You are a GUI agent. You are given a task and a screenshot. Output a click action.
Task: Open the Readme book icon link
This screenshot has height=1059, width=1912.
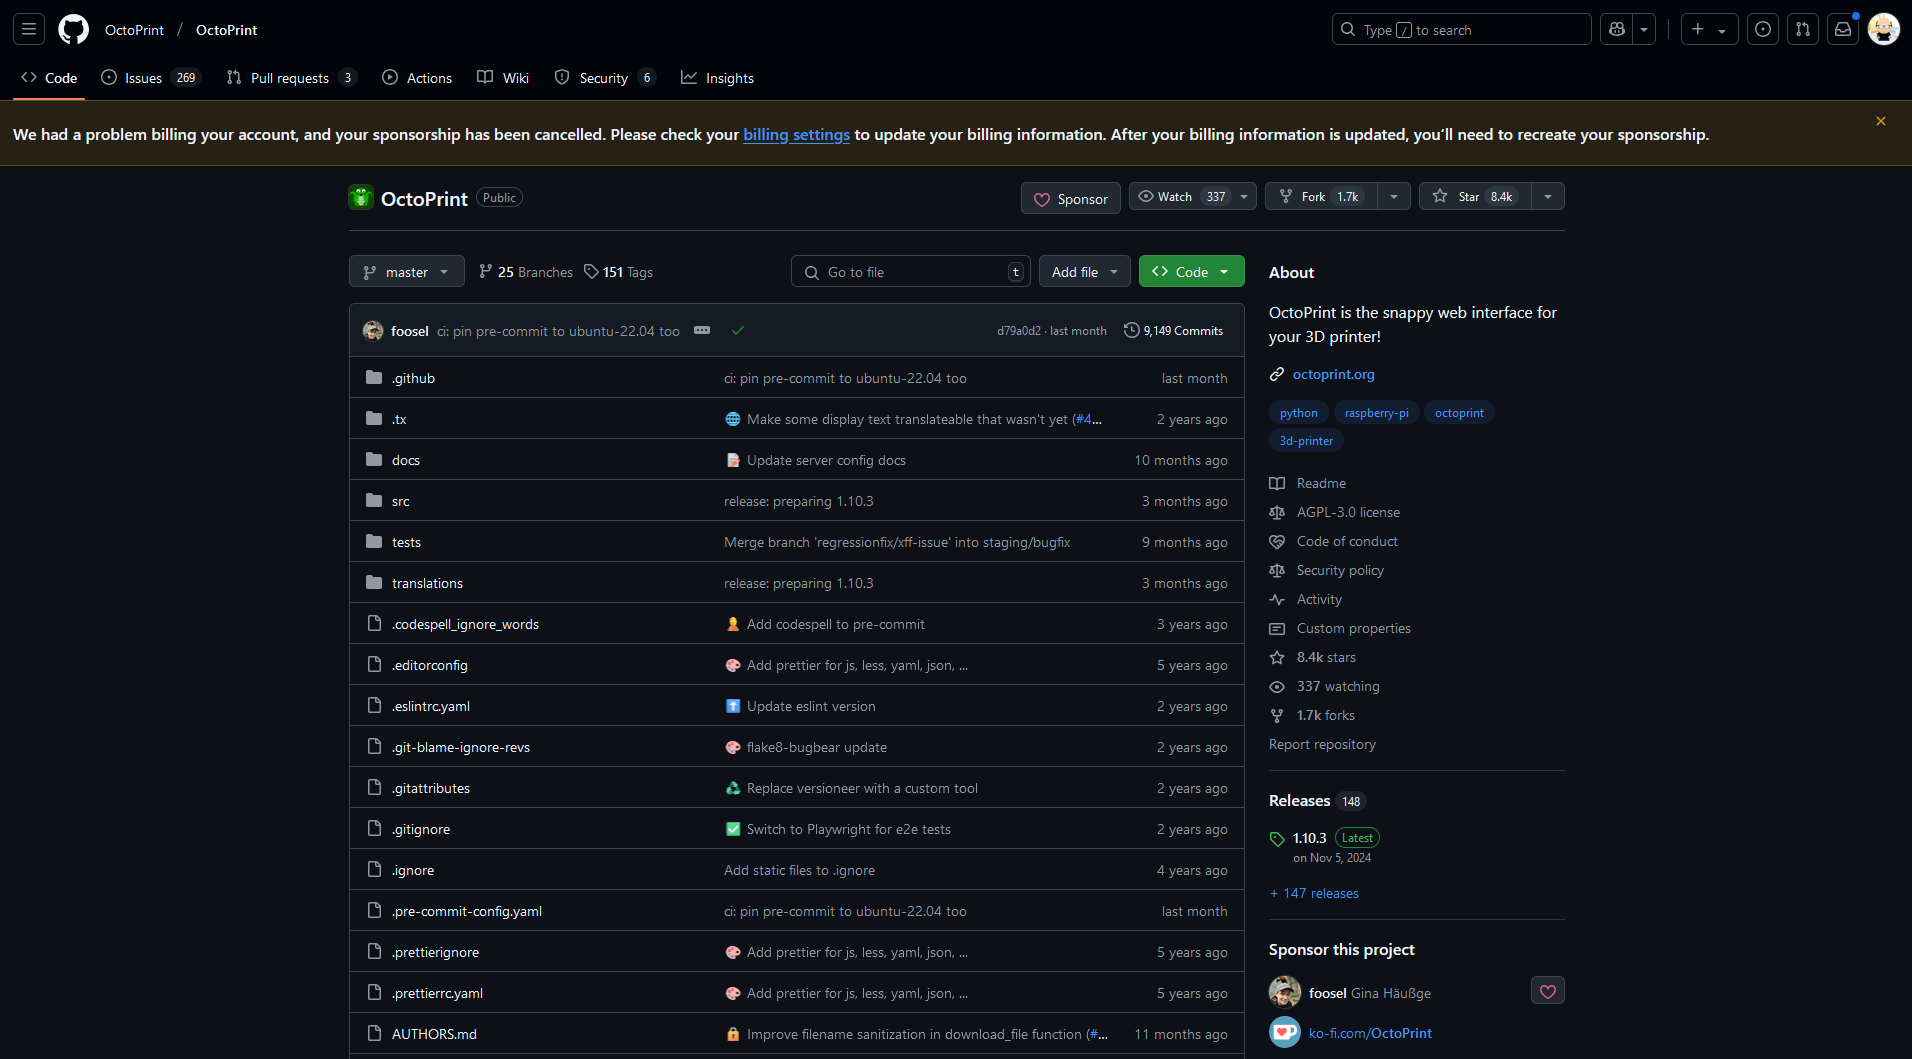coord(1277,484)
